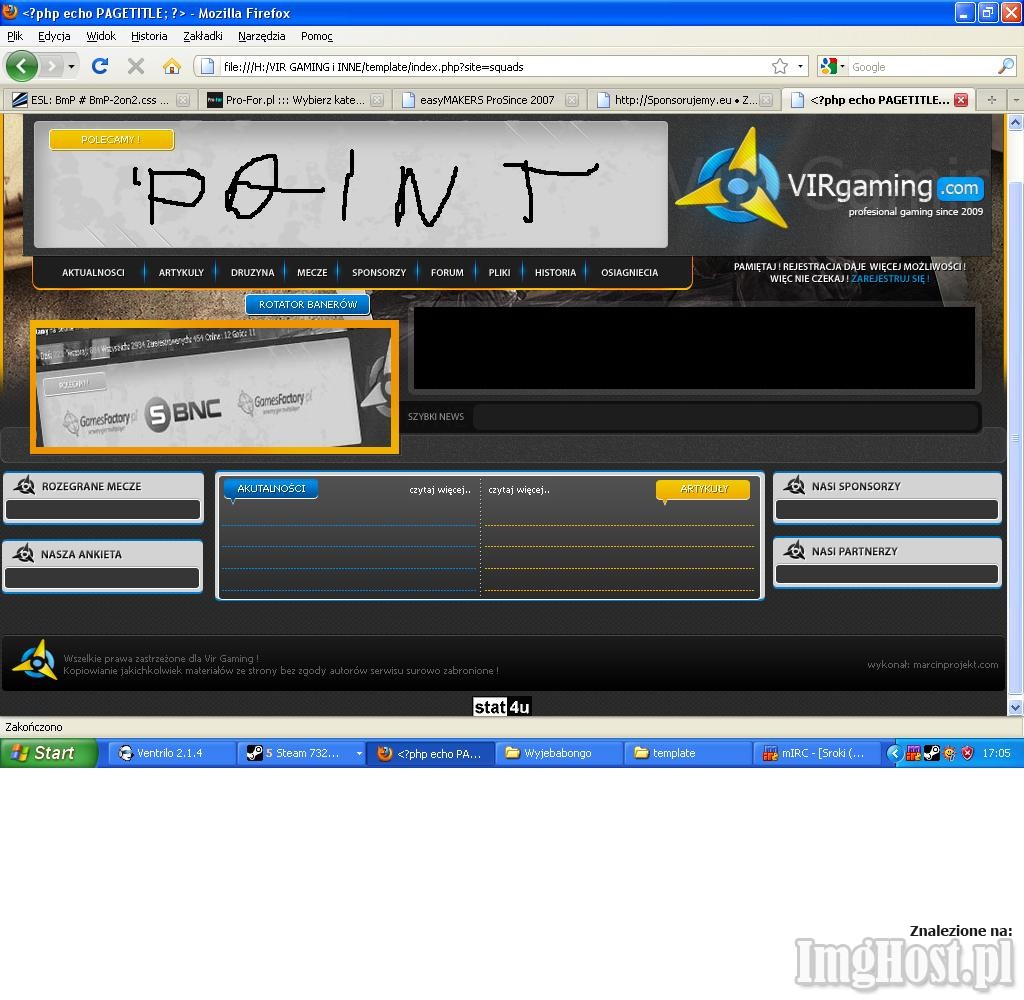Screen dimensions: 1024x1000
Task: Click czytaj więcej.. beside ARTYKUŁY
Action: [519, 490]
